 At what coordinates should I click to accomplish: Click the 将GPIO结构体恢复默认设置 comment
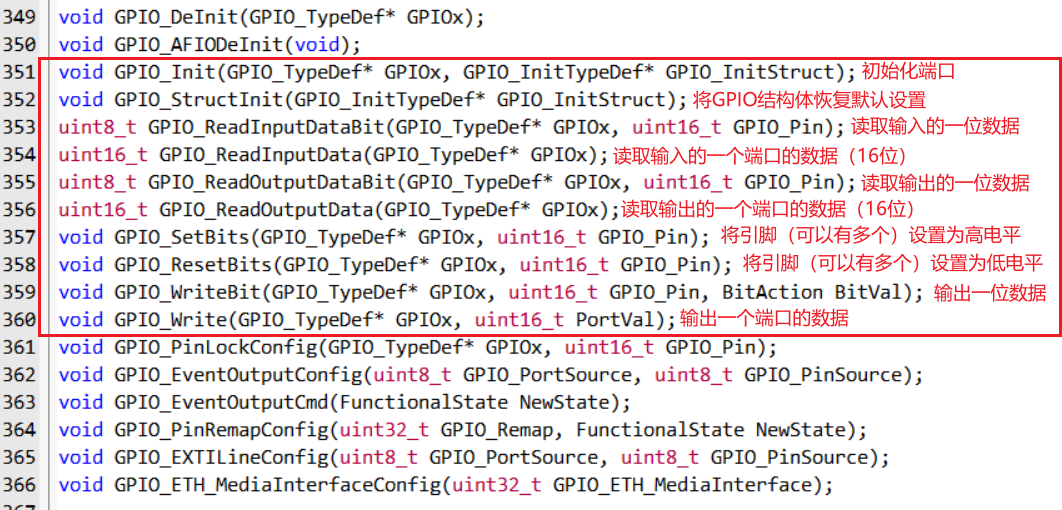(x=809, y=100)
